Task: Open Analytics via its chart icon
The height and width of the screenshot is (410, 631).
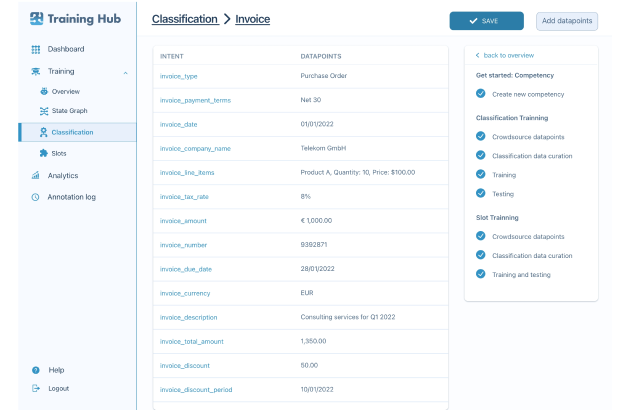Action: pyautogui.click(x=36, y=175)
